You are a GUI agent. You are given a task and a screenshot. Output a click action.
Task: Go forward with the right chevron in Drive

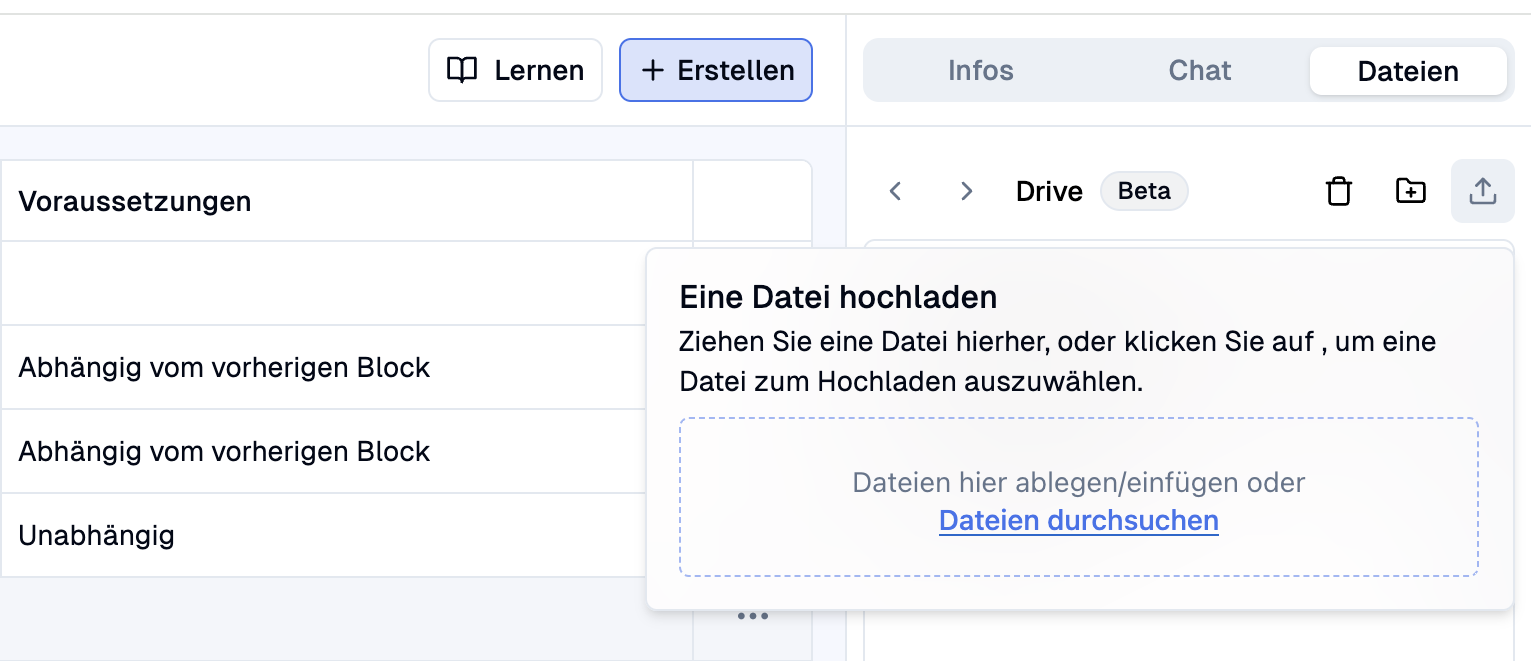point(966,191)
